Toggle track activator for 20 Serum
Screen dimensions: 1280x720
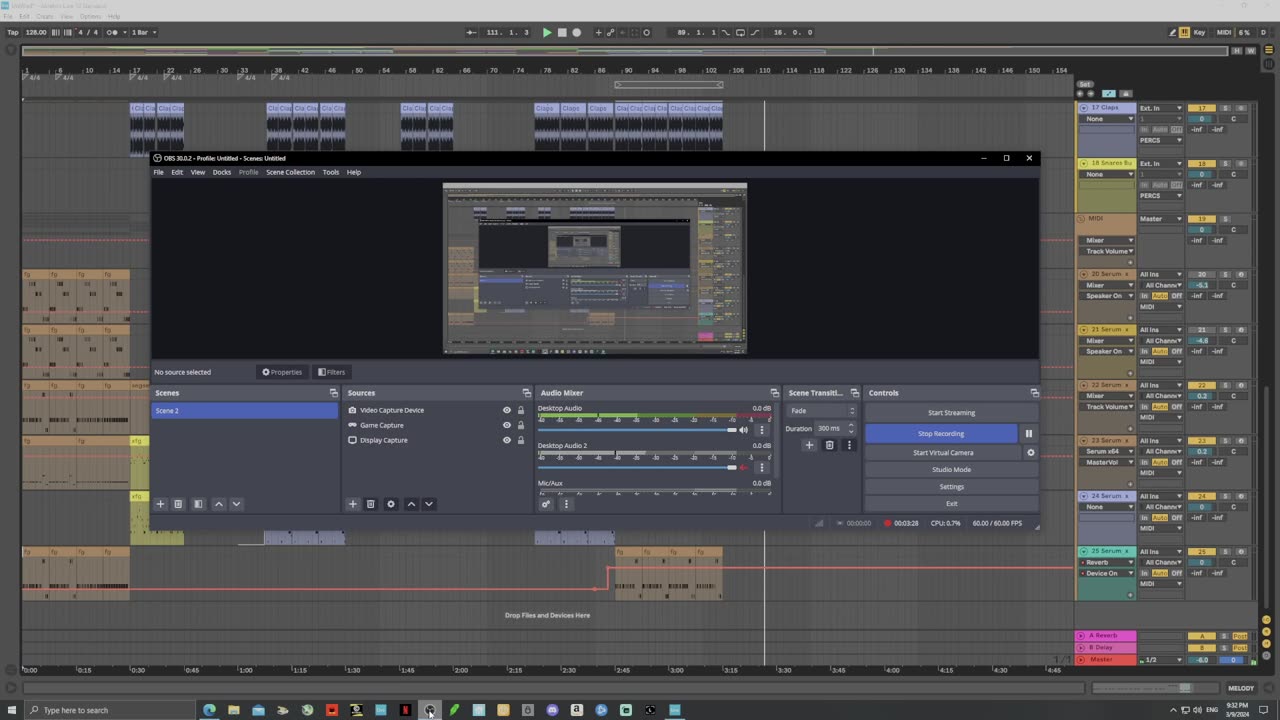click(x=1203, y=274)
